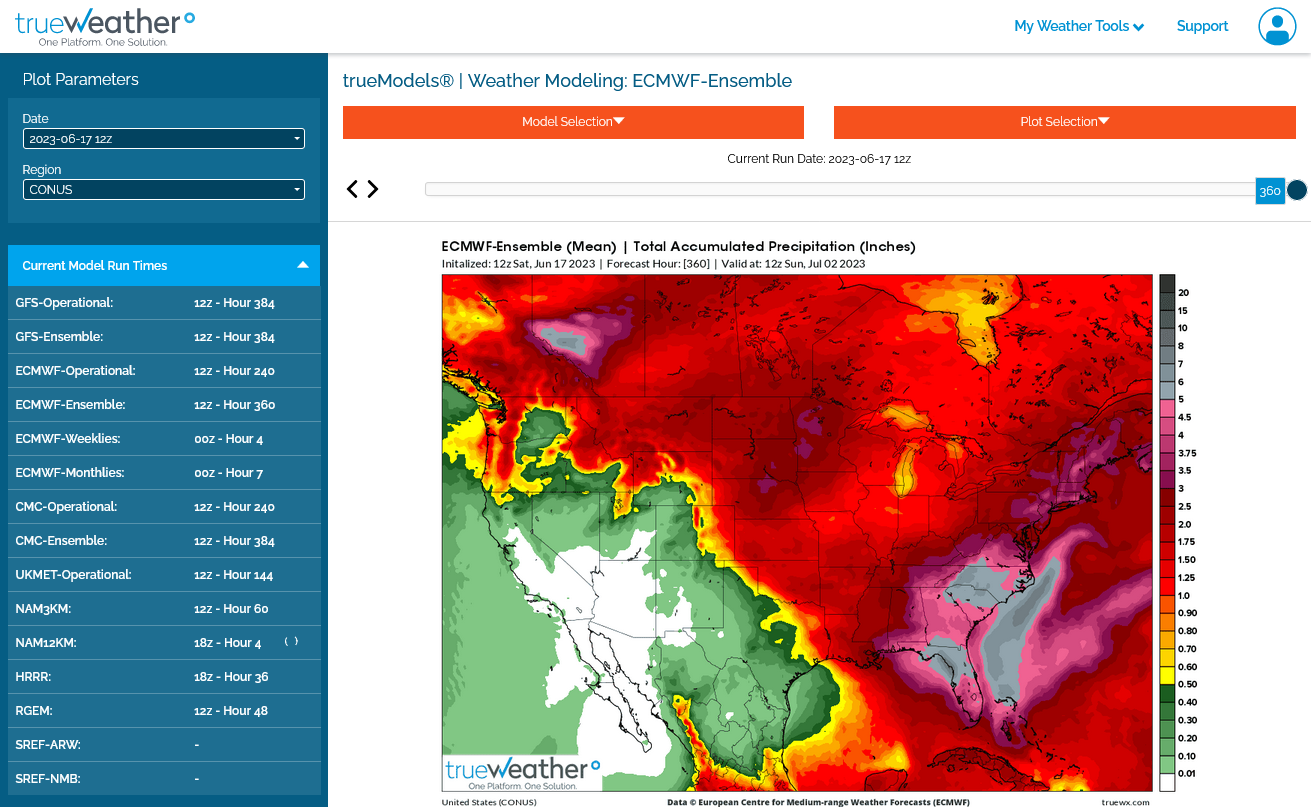Select the ECMWF-Operational model row

click(164, 371)
